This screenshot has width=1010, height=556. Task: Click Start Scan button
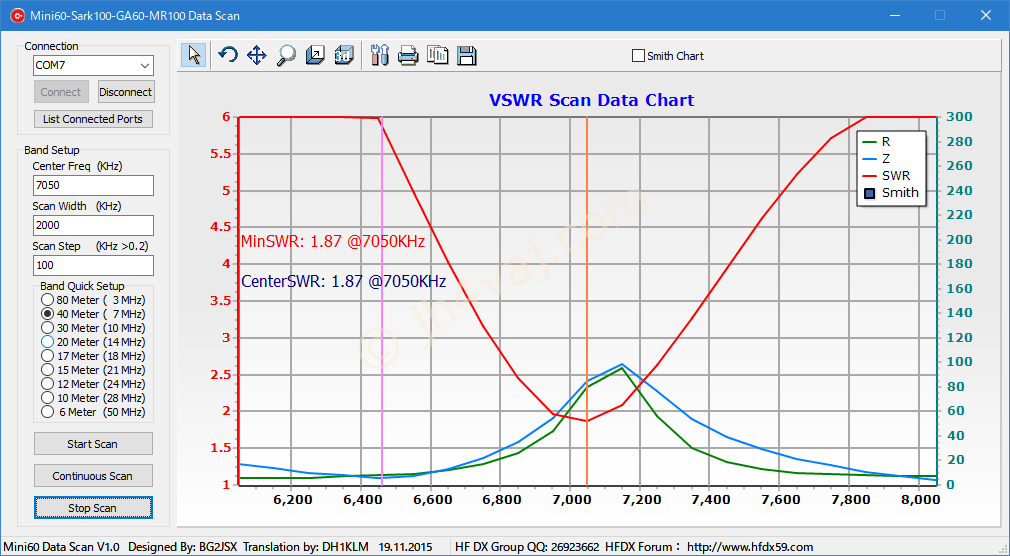tap(93, 444)
